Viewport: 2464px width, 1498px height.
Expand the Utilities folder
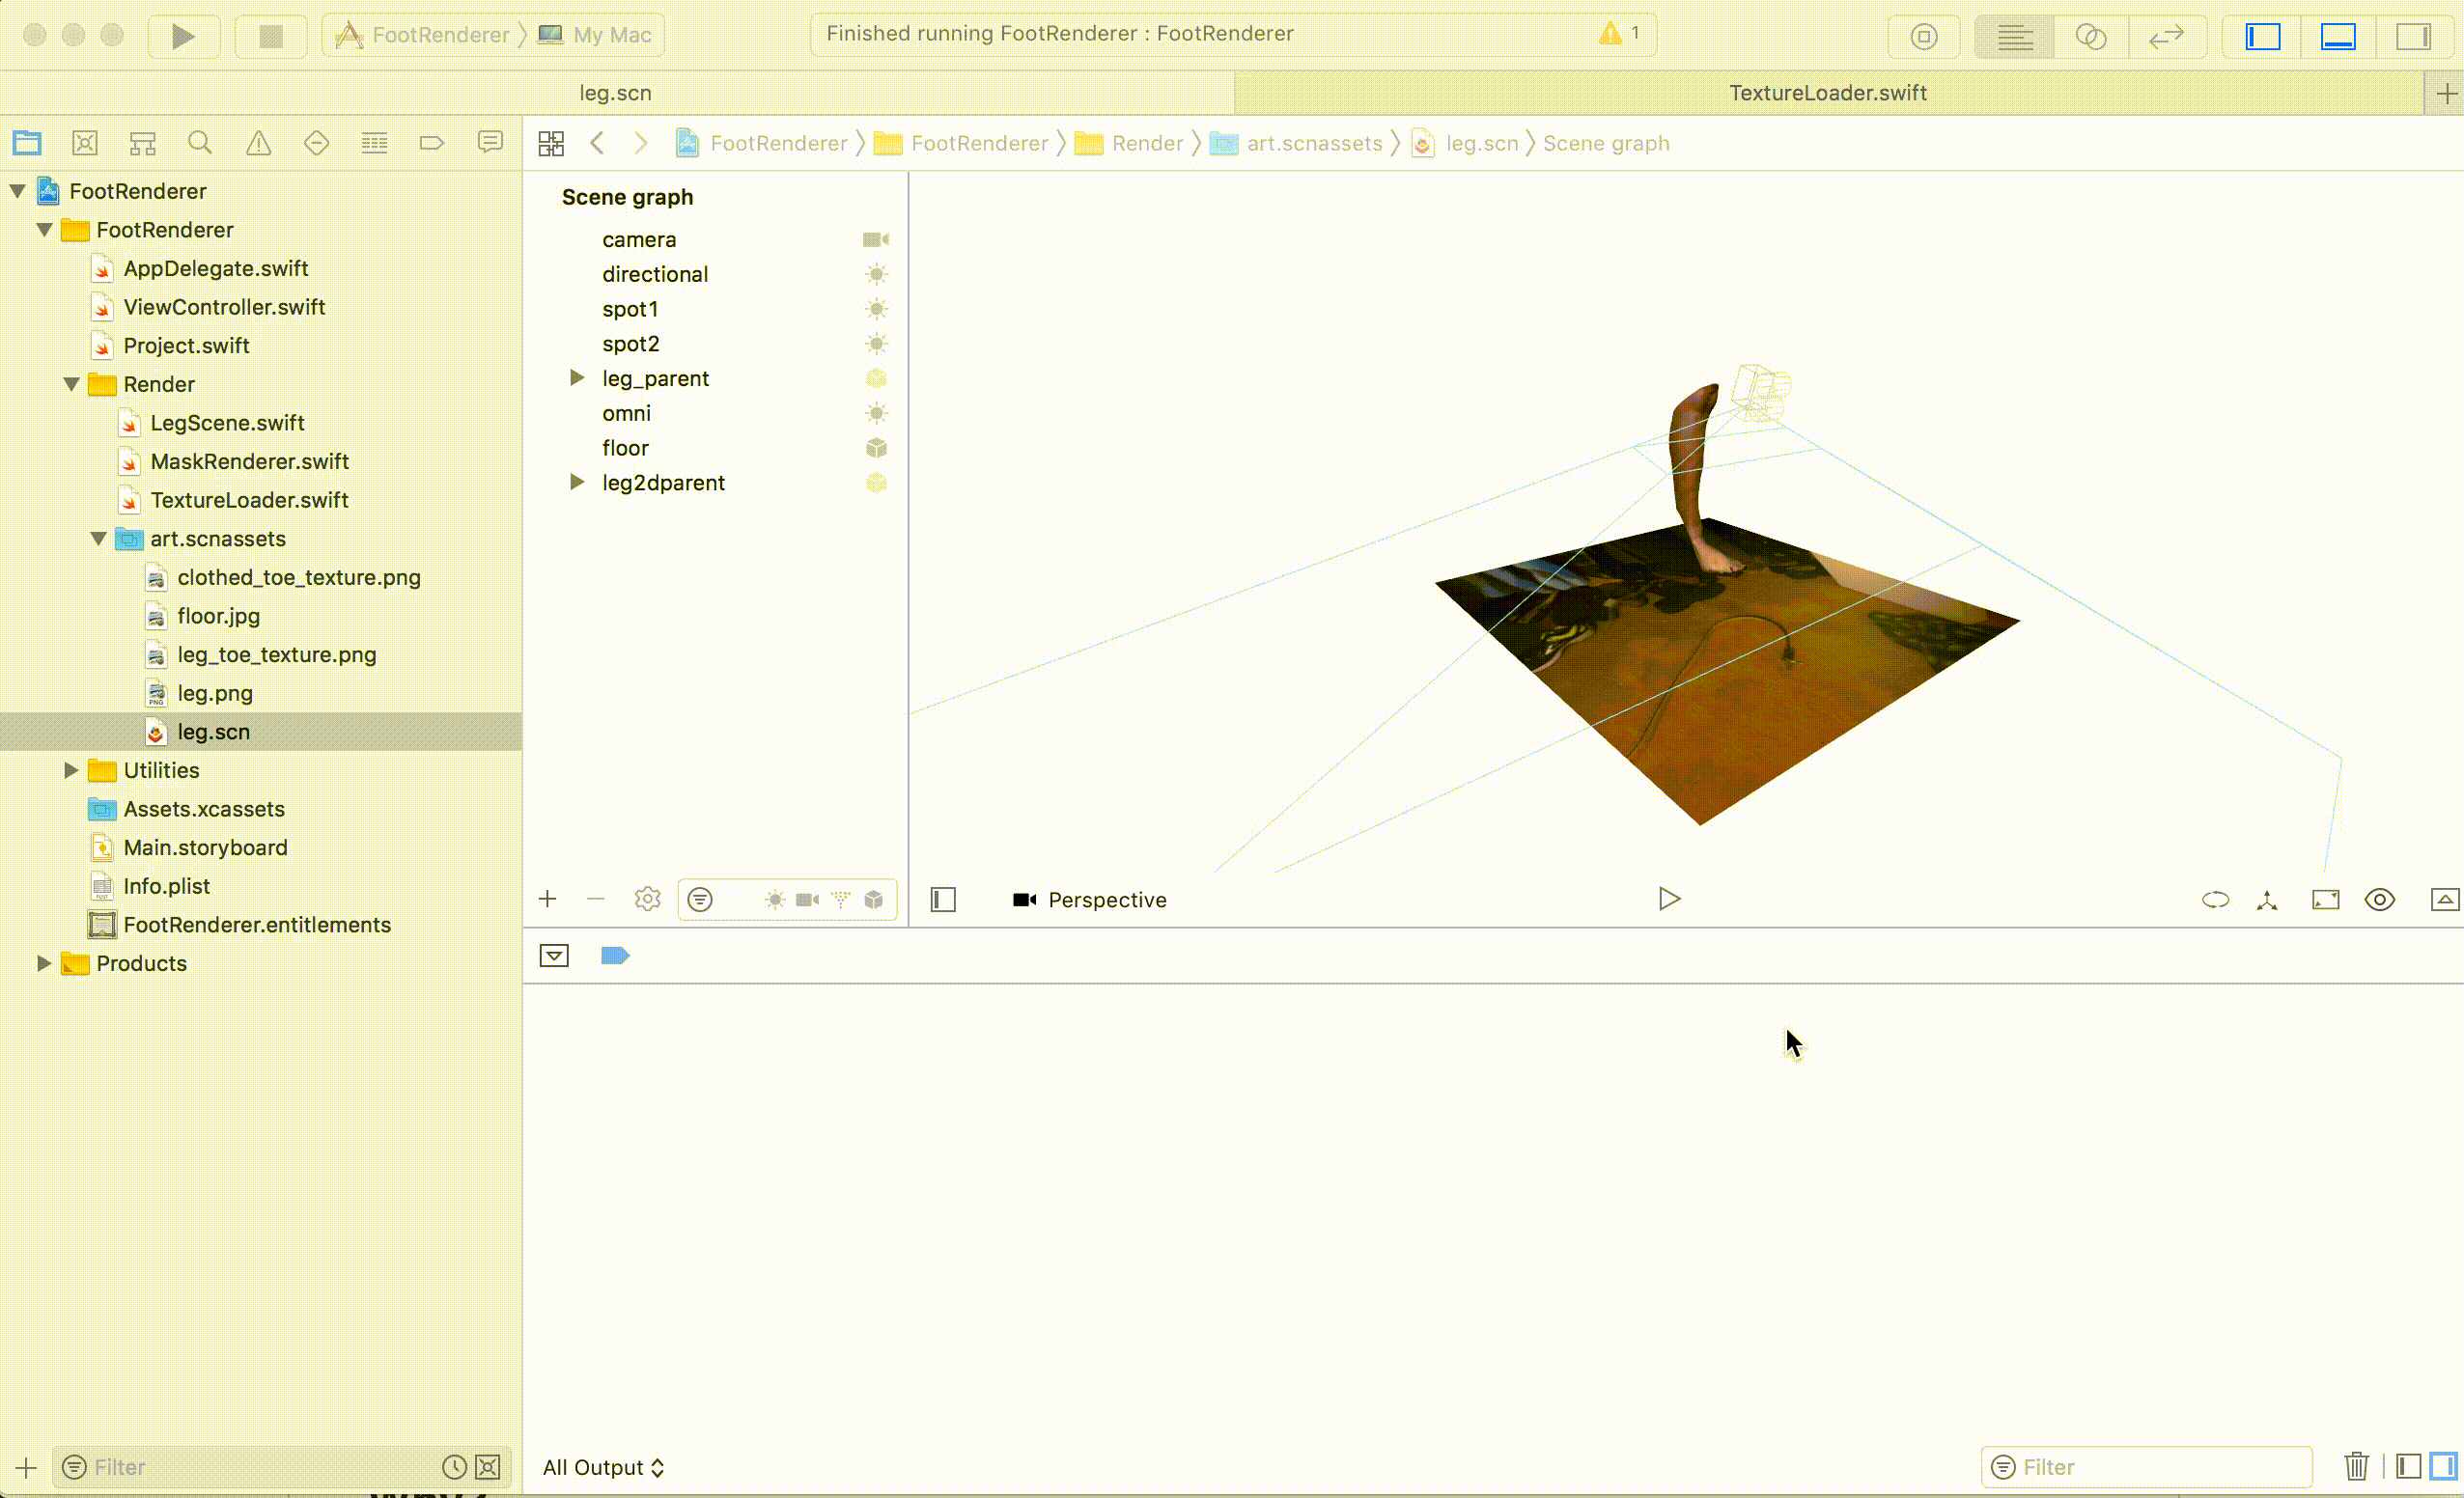pos(71,770)
